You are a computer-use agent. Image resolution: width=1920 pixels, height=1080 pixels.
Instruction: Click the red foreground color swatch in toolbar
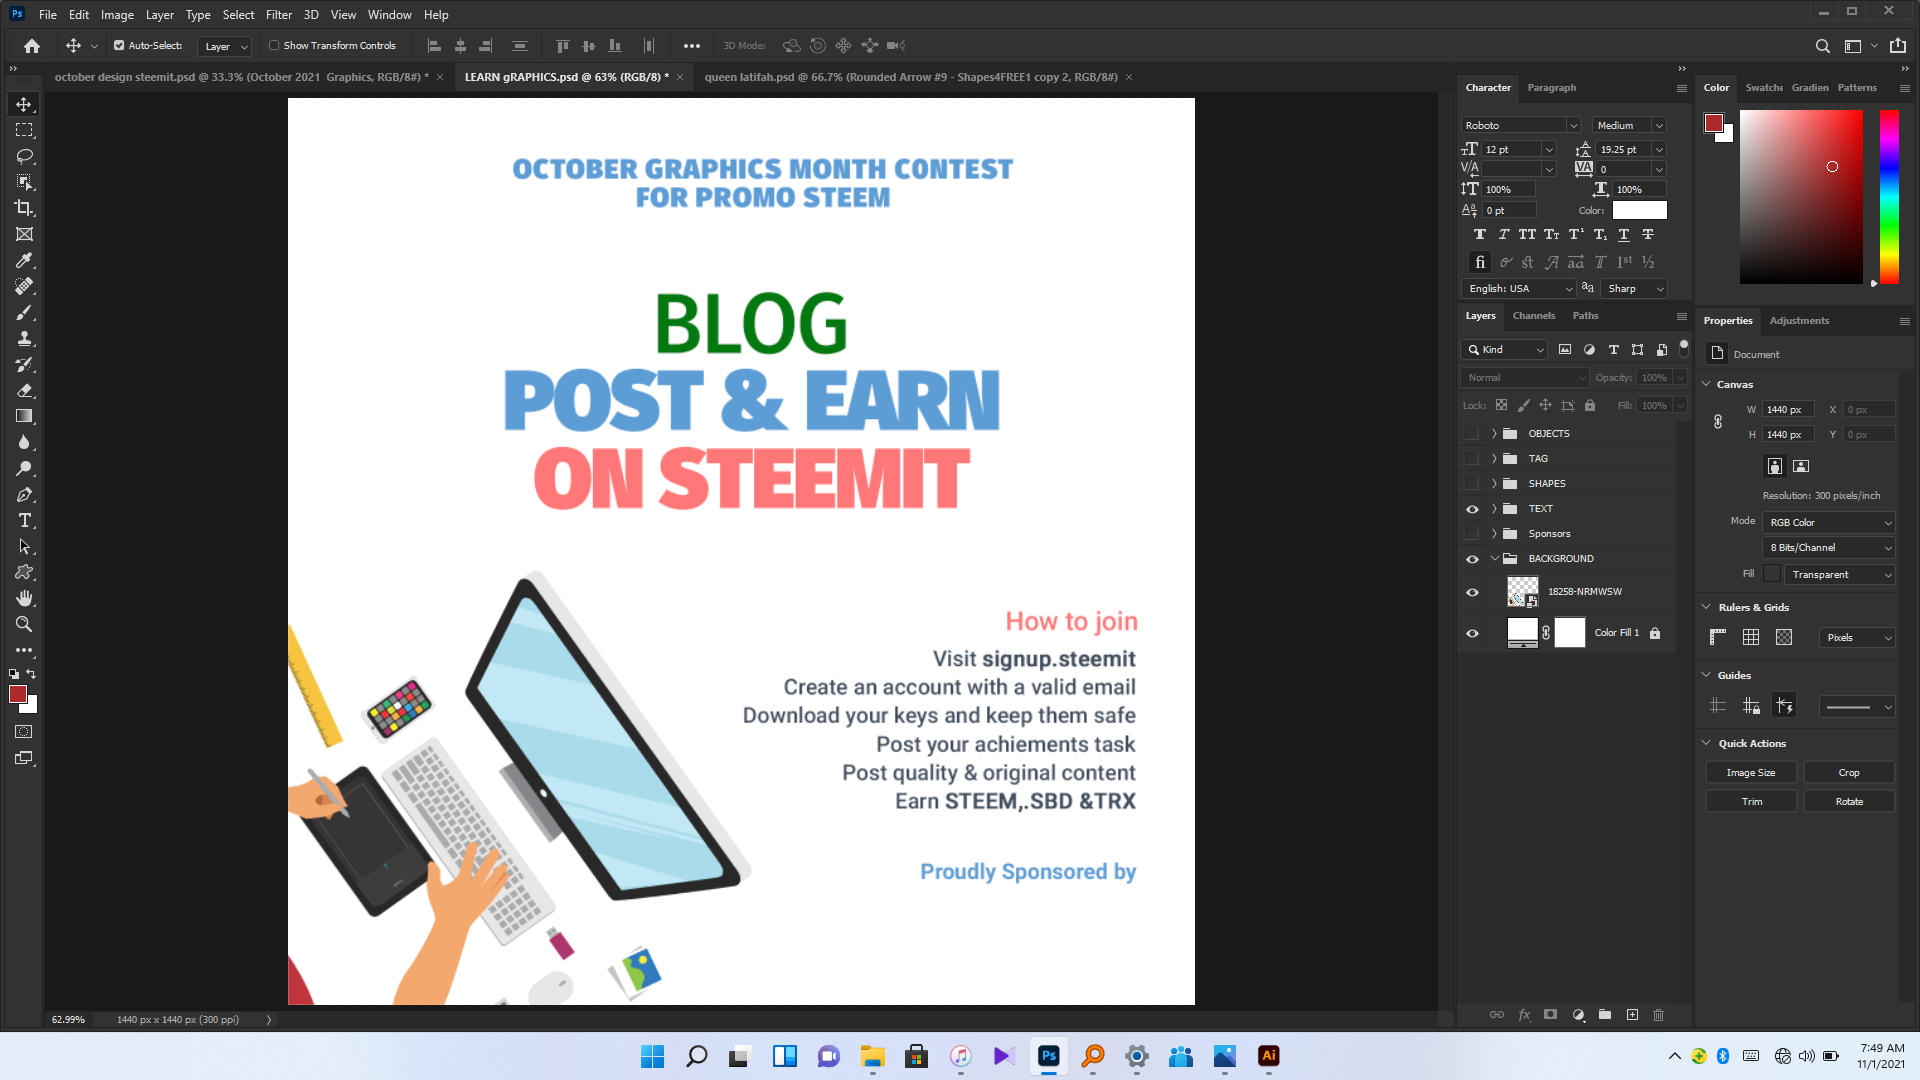click(x=17, y=694)
